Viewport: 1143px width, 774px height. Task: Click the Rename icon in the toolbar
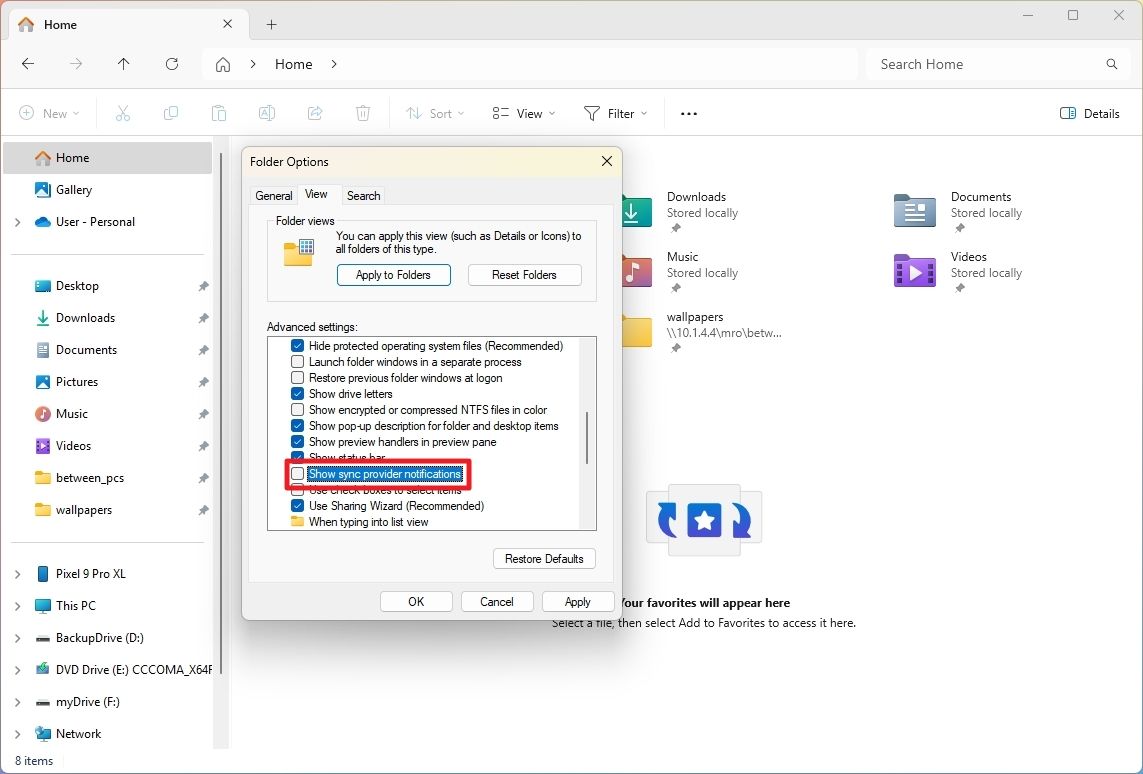point(266,113)
